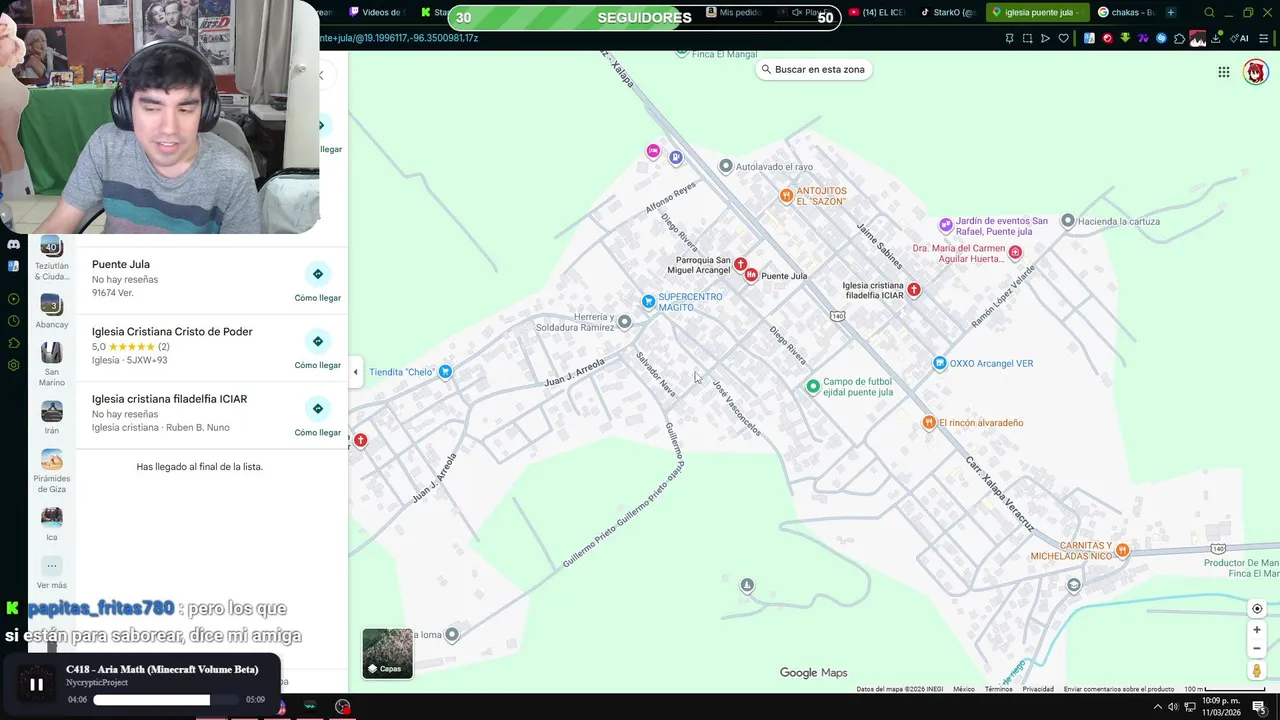Open the Privacidad link
1280x720 pixels.
[1038, 689]
